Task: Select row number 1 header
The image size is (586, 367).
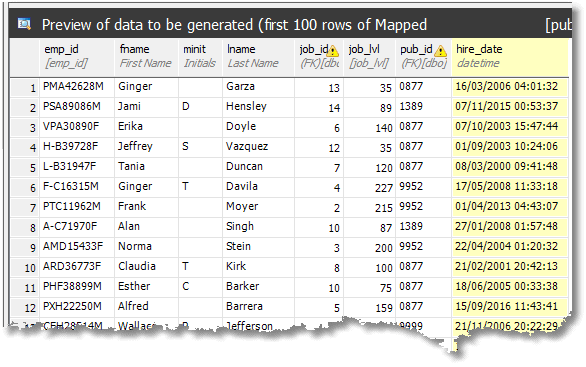Action: pos(25,88)
